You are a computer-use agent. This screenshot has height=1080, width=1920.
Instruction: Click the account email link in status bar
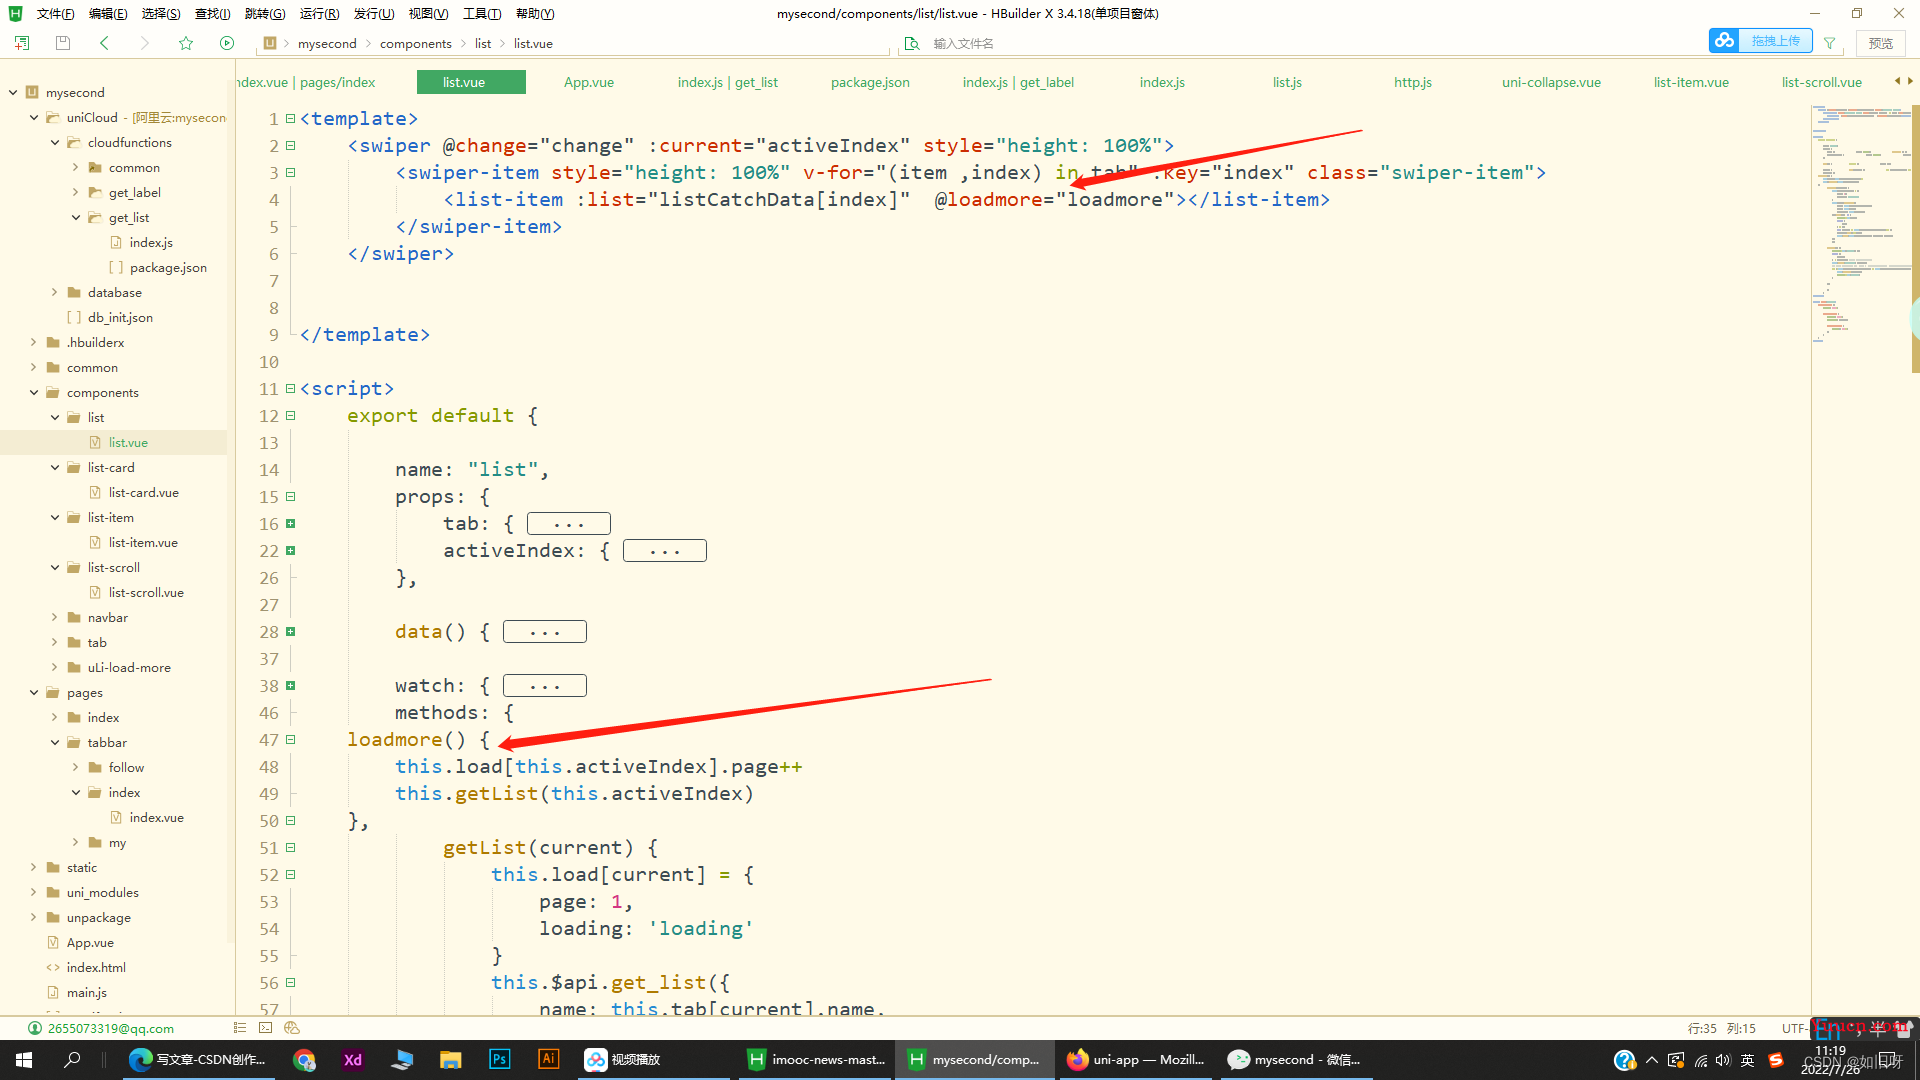point(110,1028)
